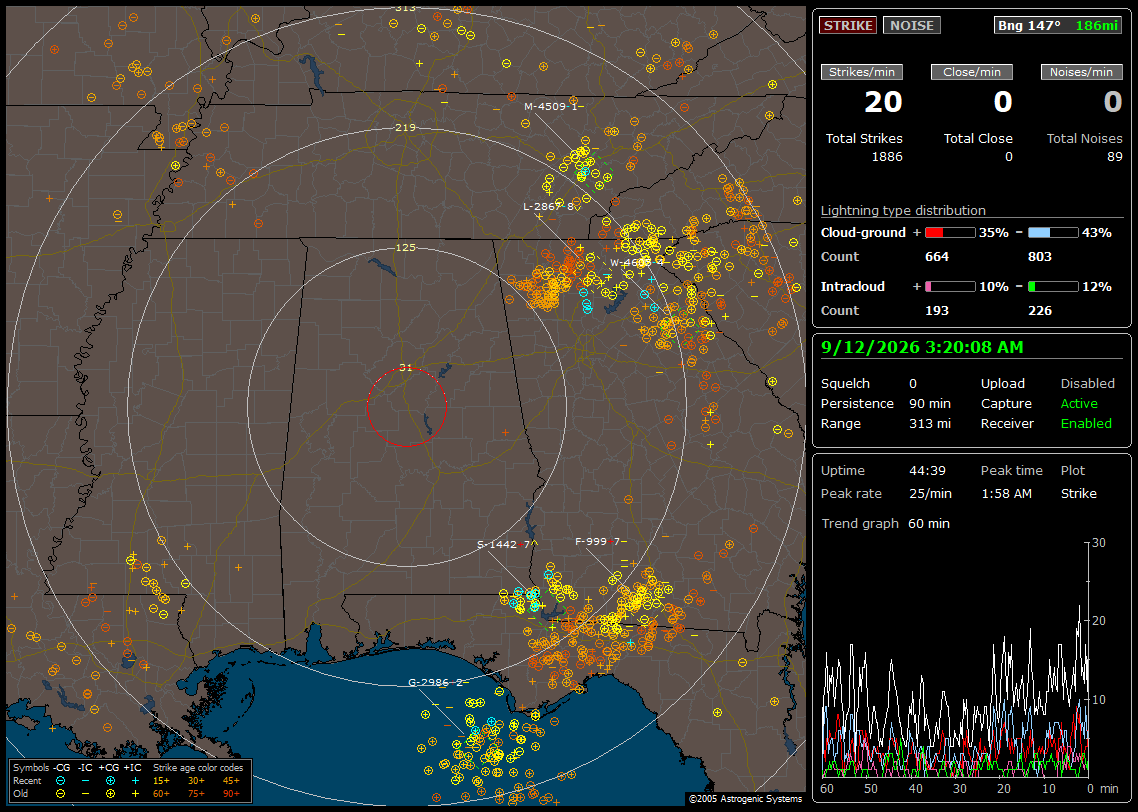Viewport: 1138px width, 812px height.
Task: Click the Bng 147° 186mi bearing readout
Action: click(x=1057, y=25)
